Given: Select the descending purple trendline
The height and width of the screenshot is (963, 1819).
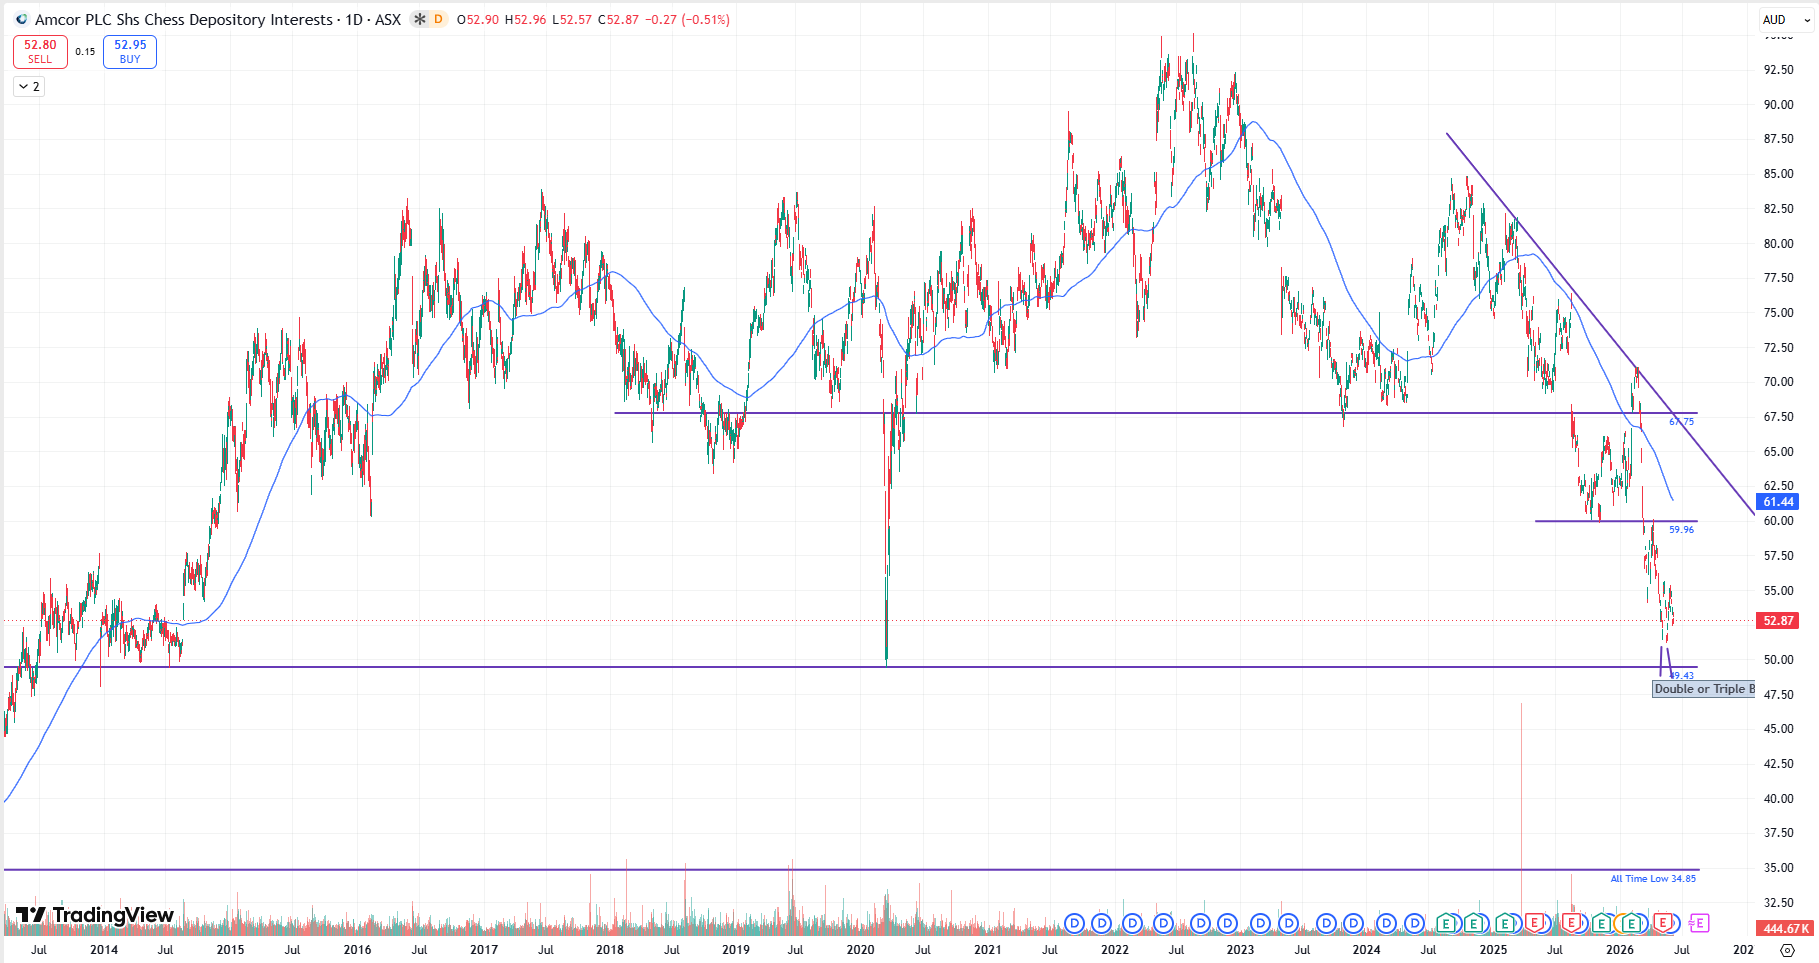Looking at the screenshot, I should (x=1600, y=325).
